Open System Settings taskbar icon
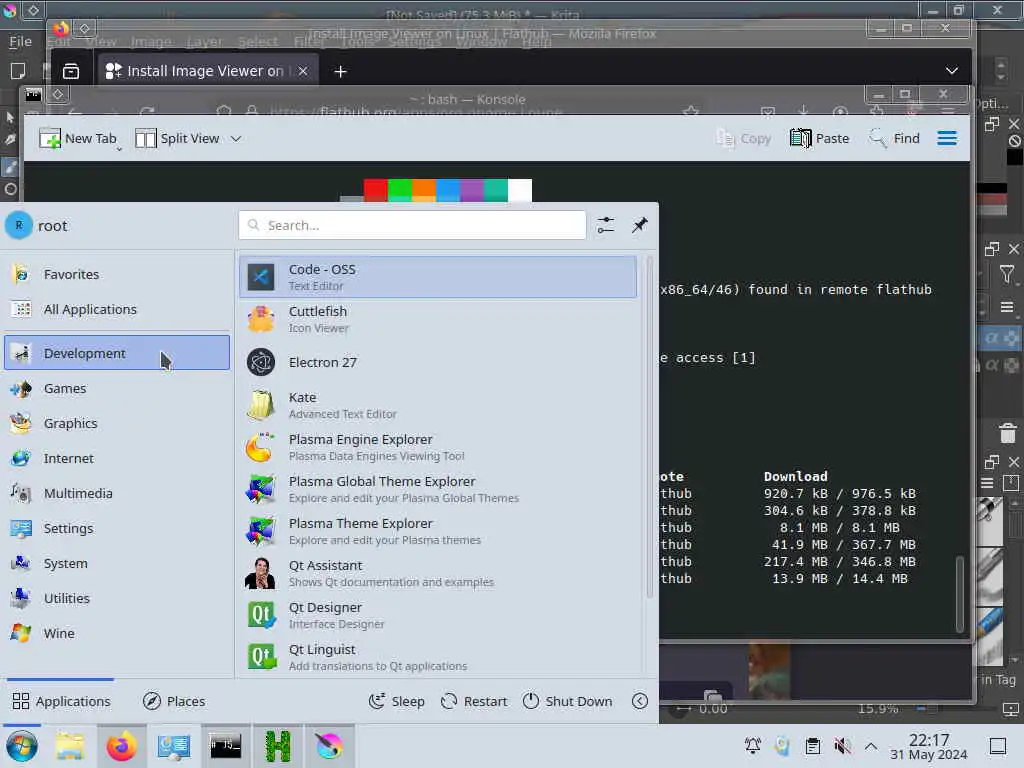 (174, 746)
